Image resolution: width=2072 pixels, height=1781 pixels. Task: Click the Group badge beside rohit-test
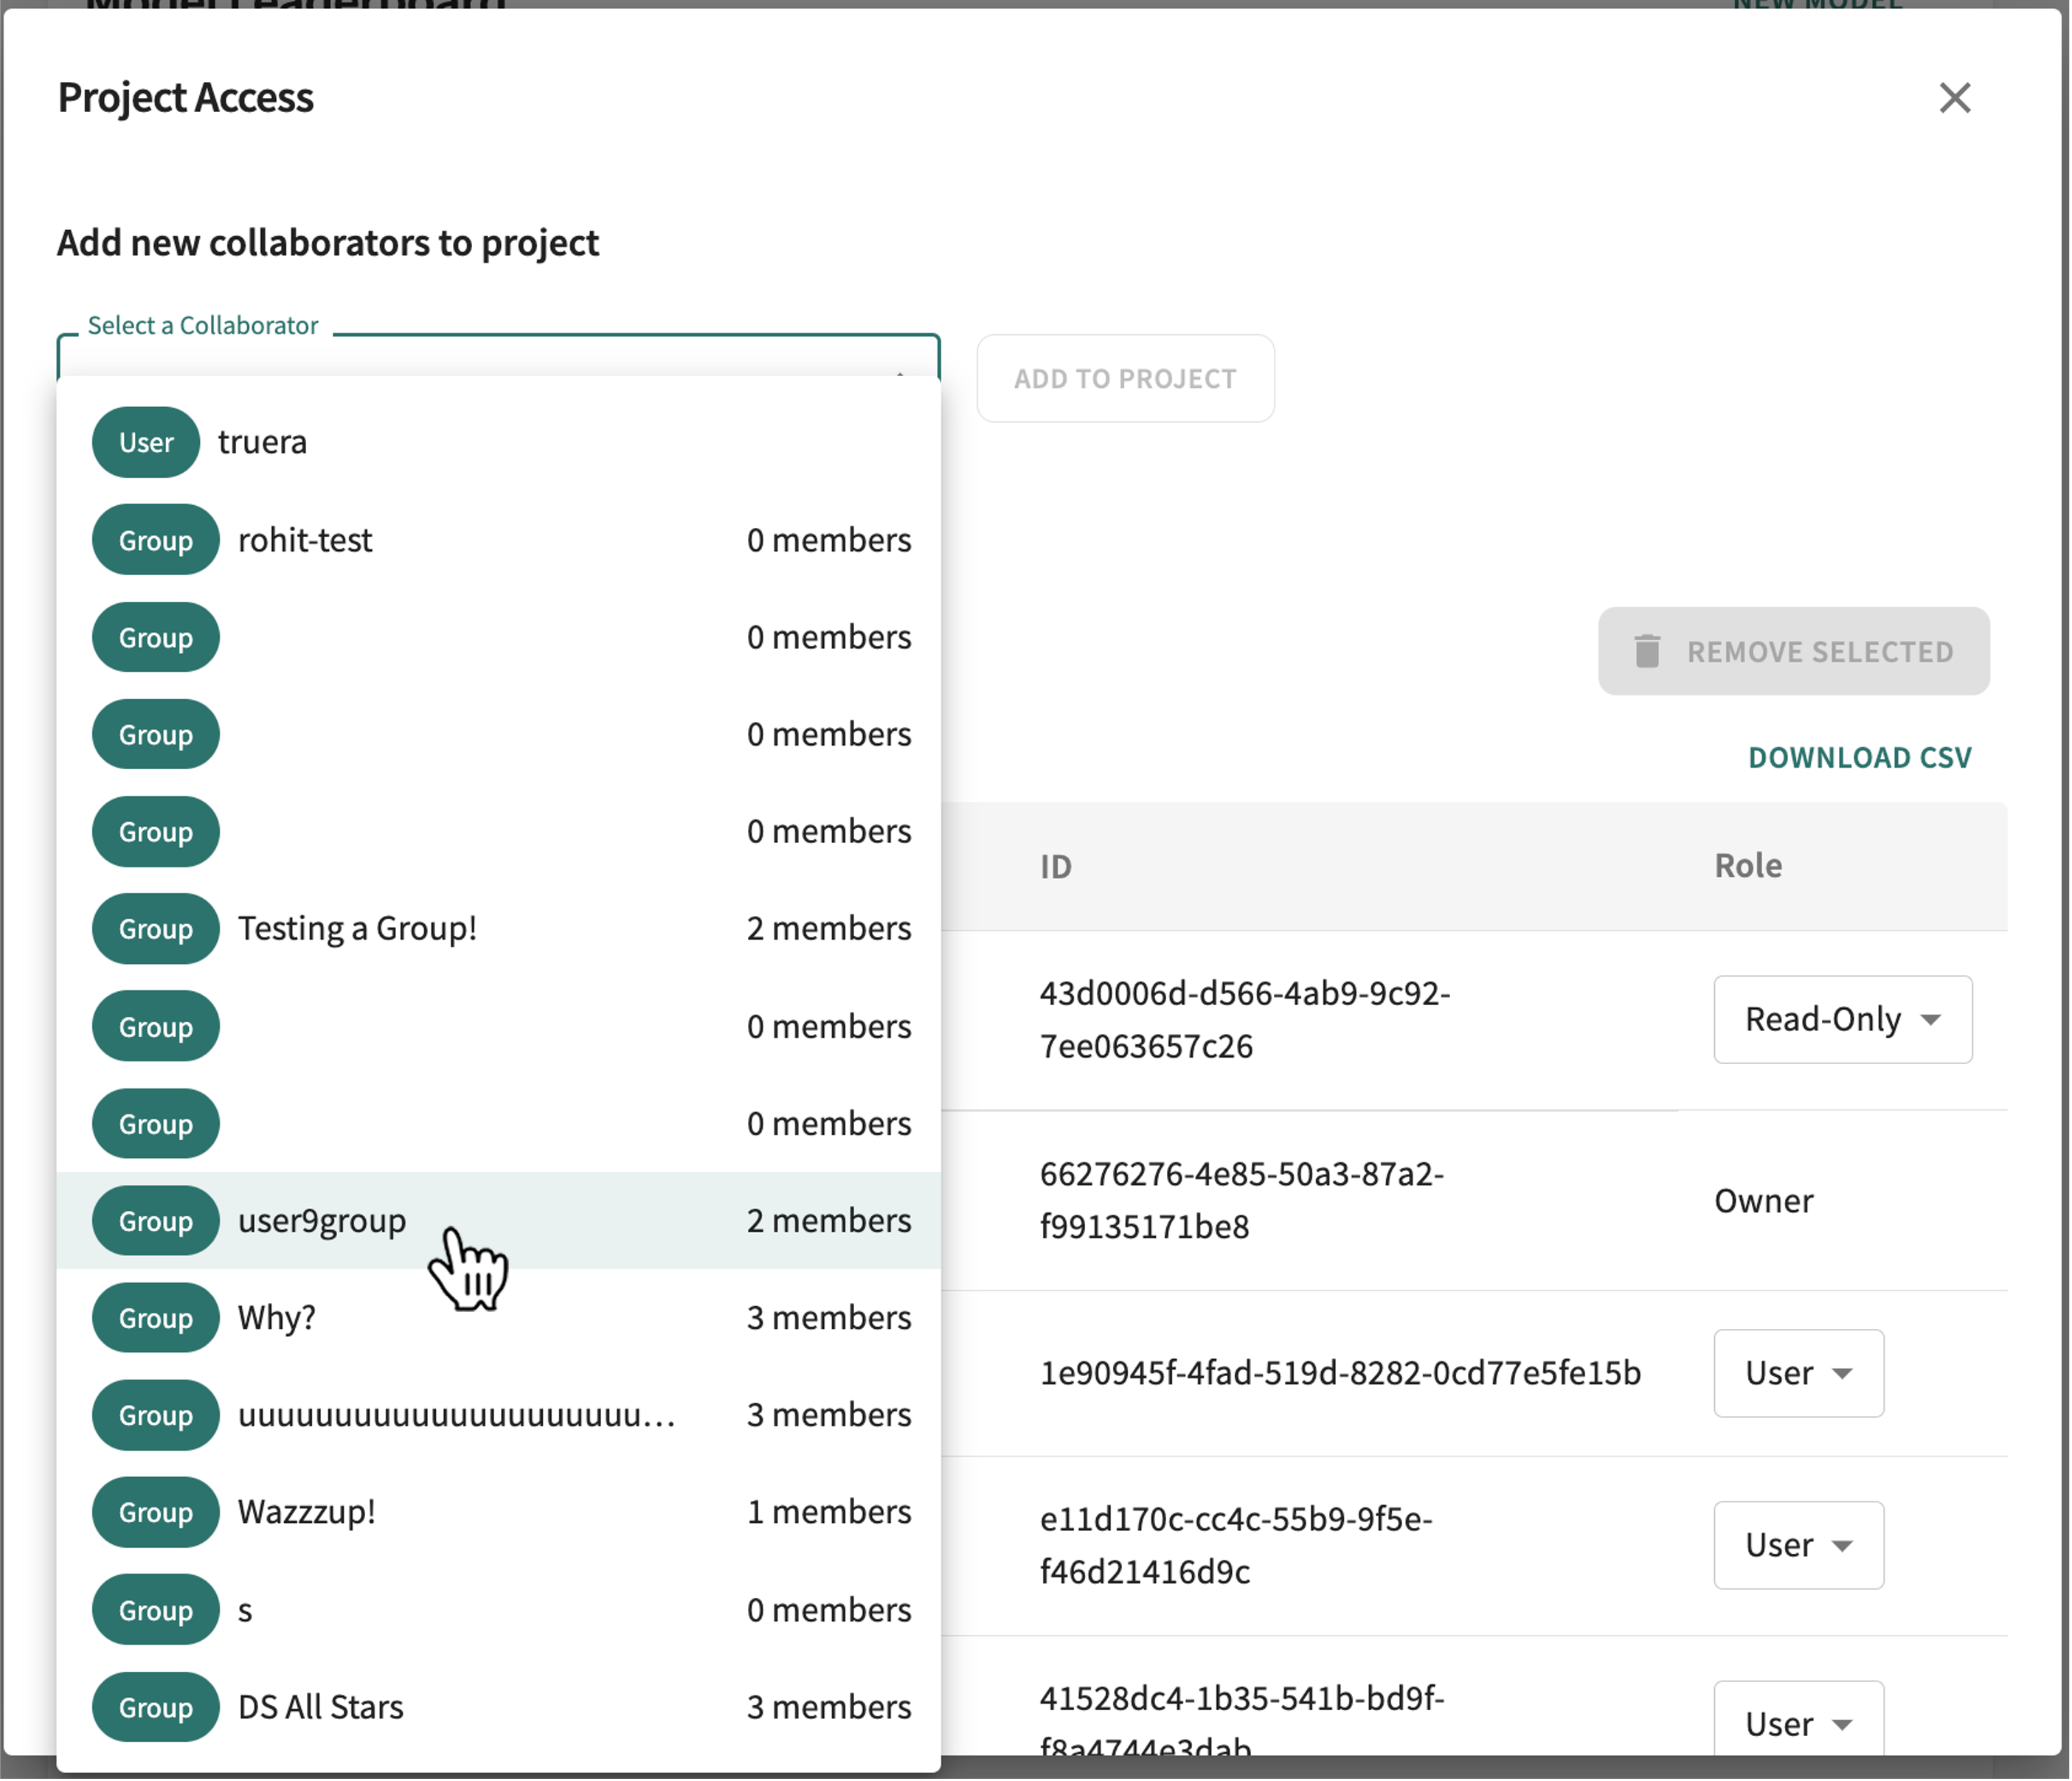(155, 540)
